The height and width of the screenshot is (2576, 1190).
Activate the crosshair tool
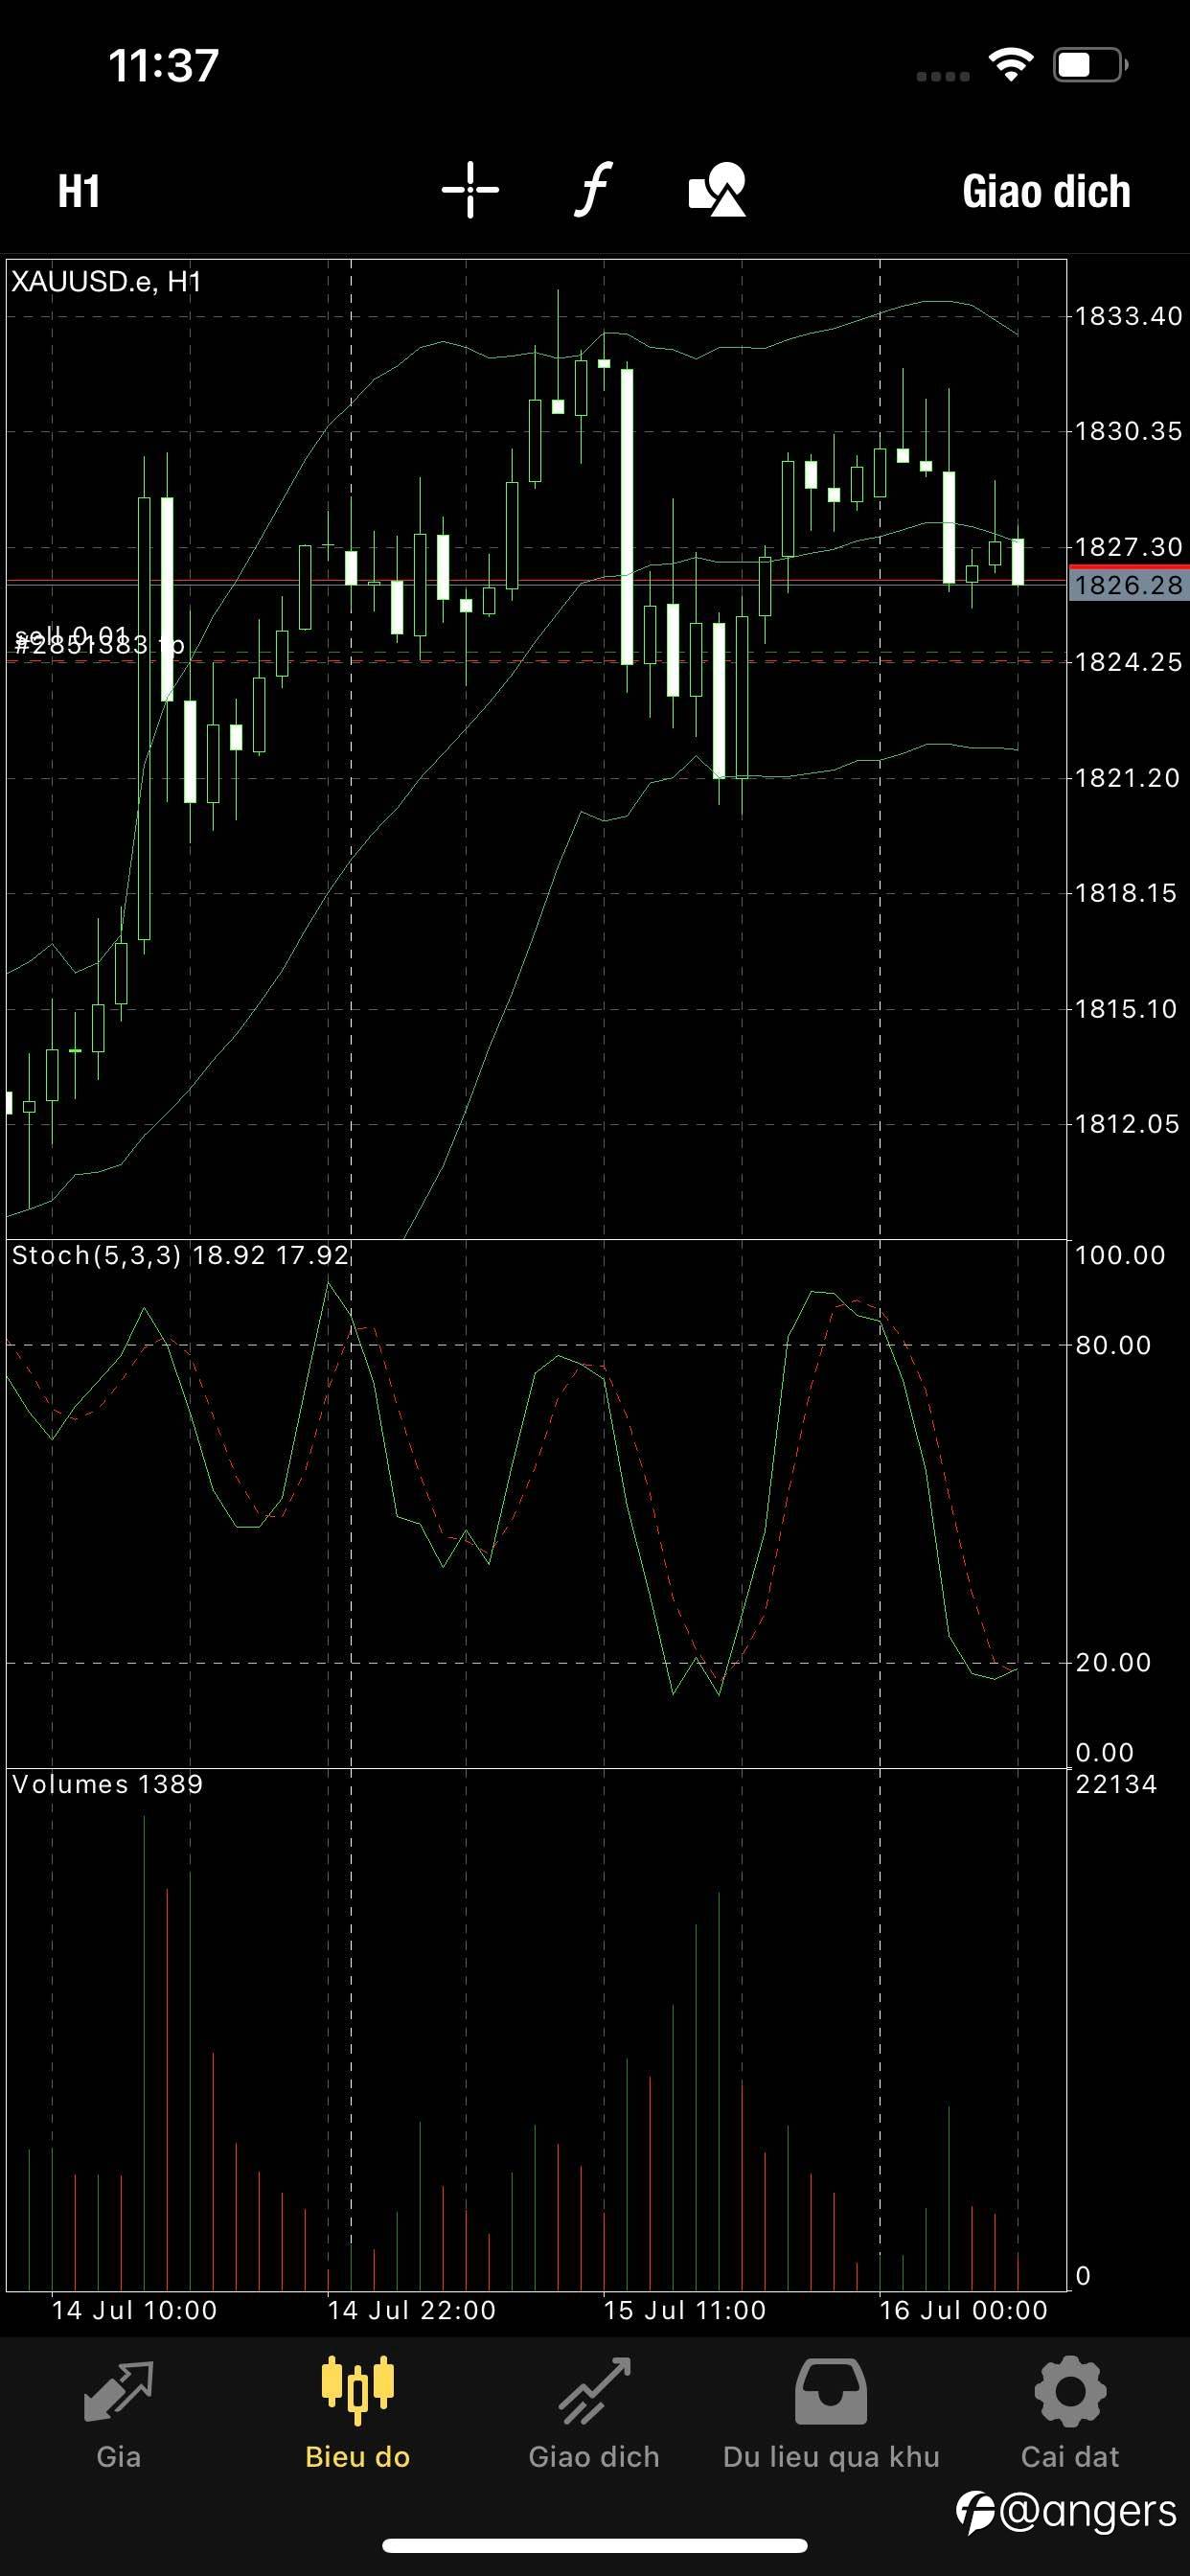470,189
